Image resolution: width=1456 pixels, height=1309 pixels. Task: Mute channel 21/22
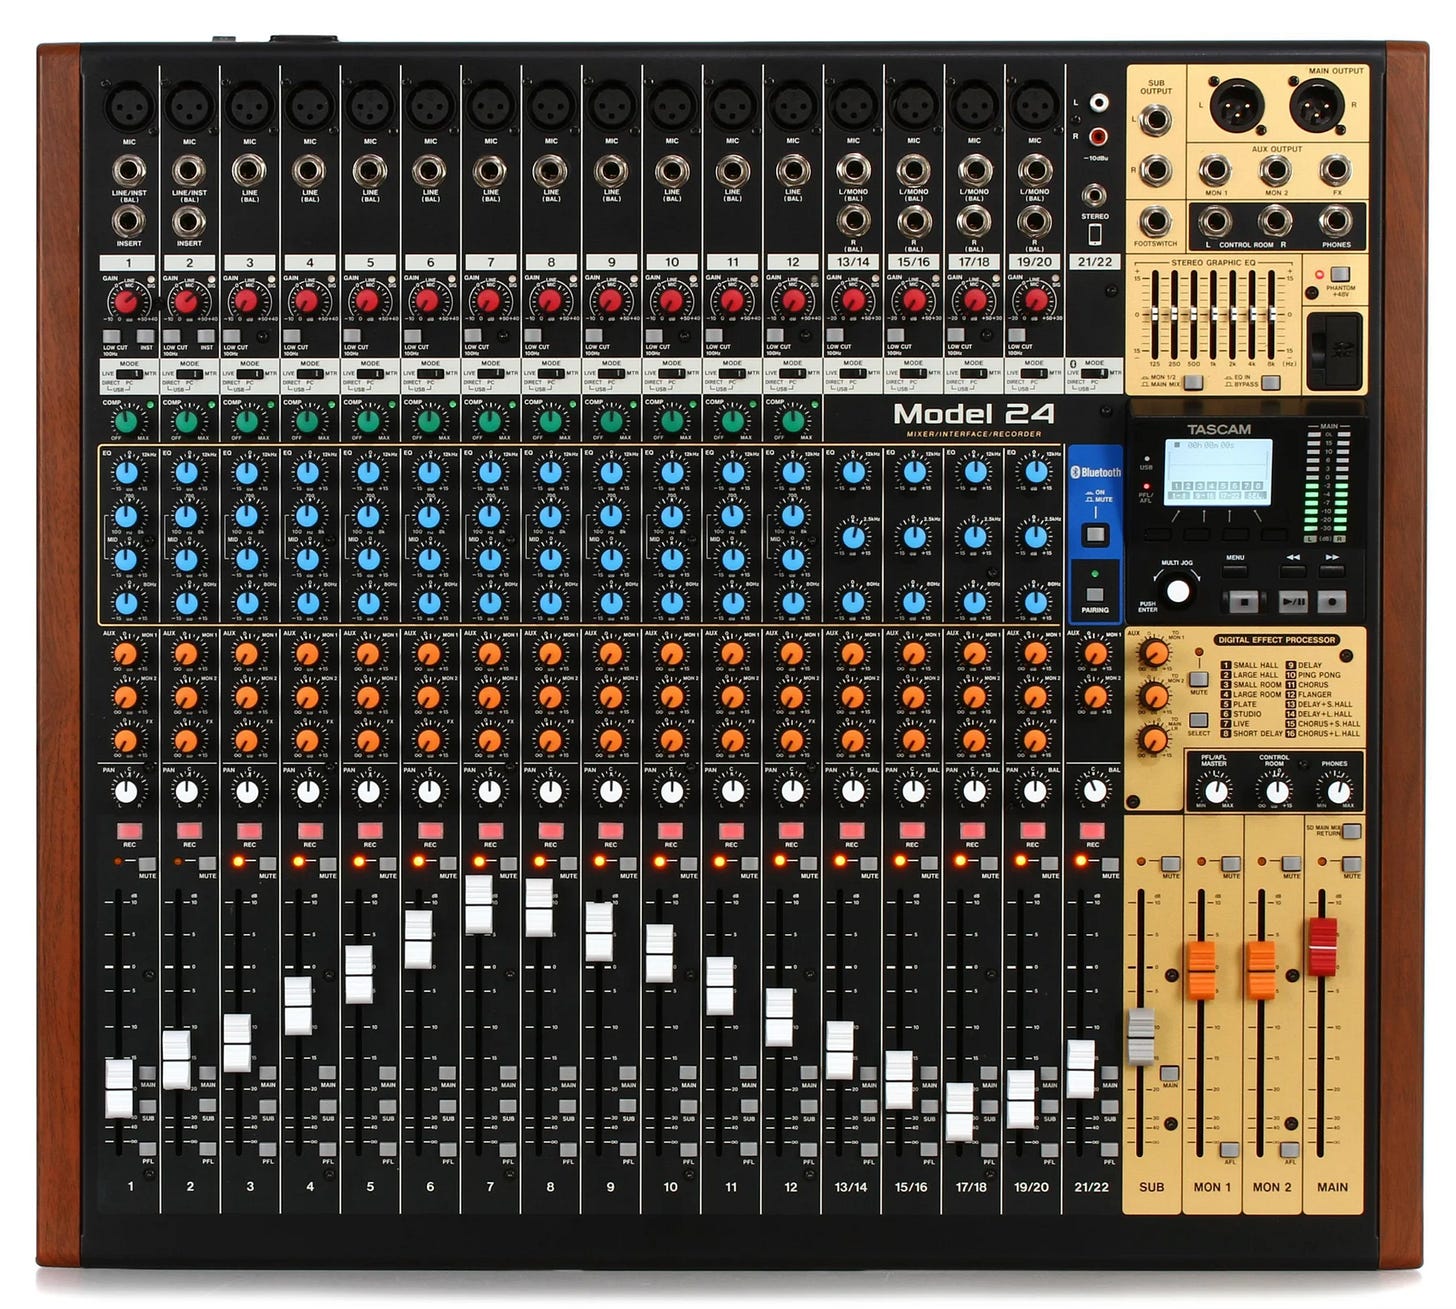(x=1109, y=864)
